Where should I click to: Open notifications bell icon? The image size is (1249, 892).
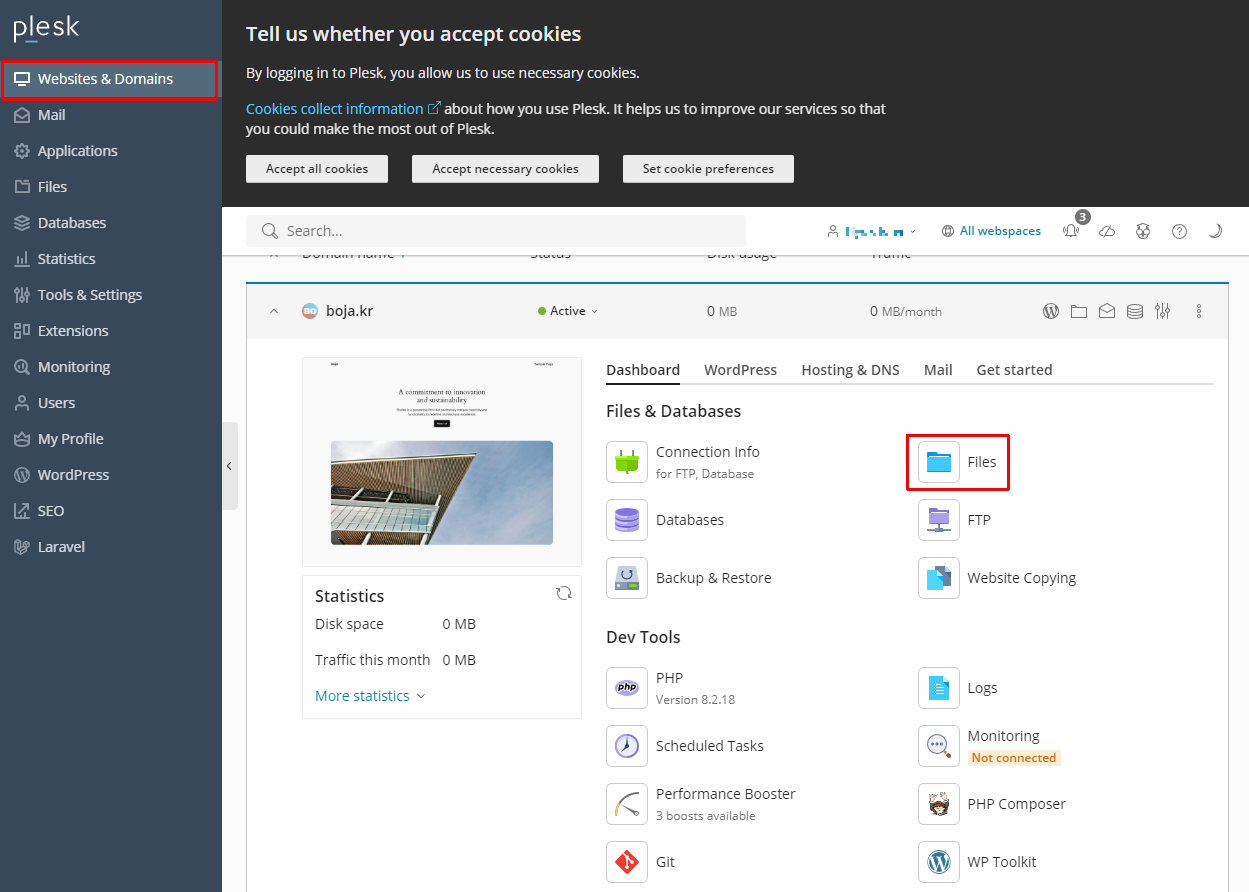[x=1072, y=231]
